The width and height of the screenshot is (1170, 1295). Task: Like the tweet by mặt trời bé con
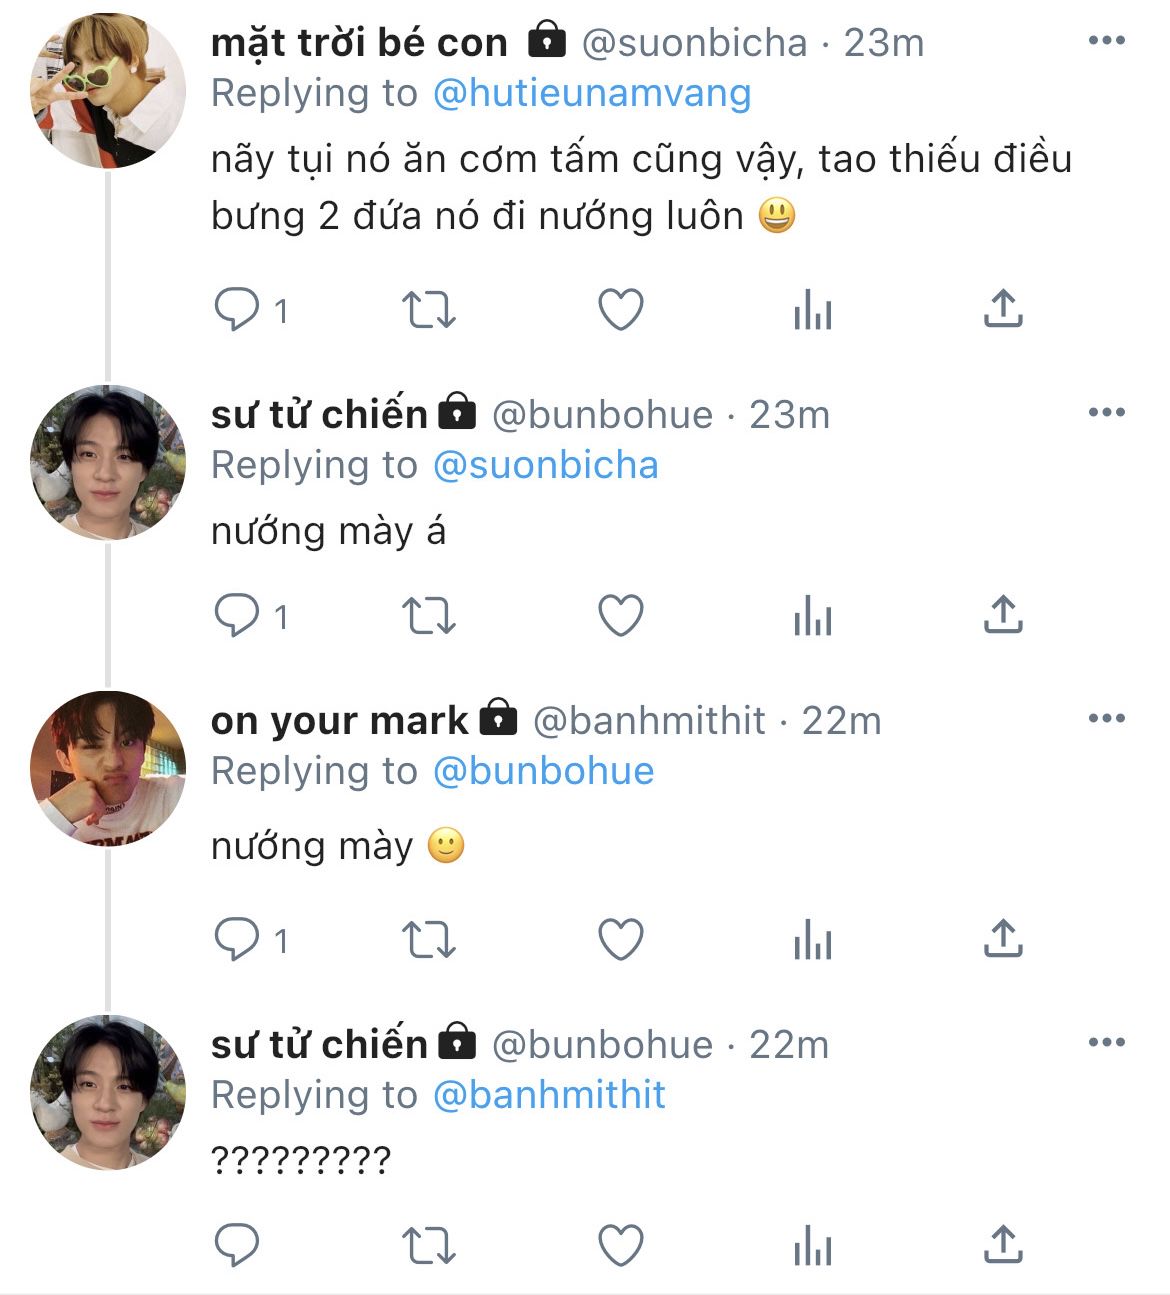(620, 309)
